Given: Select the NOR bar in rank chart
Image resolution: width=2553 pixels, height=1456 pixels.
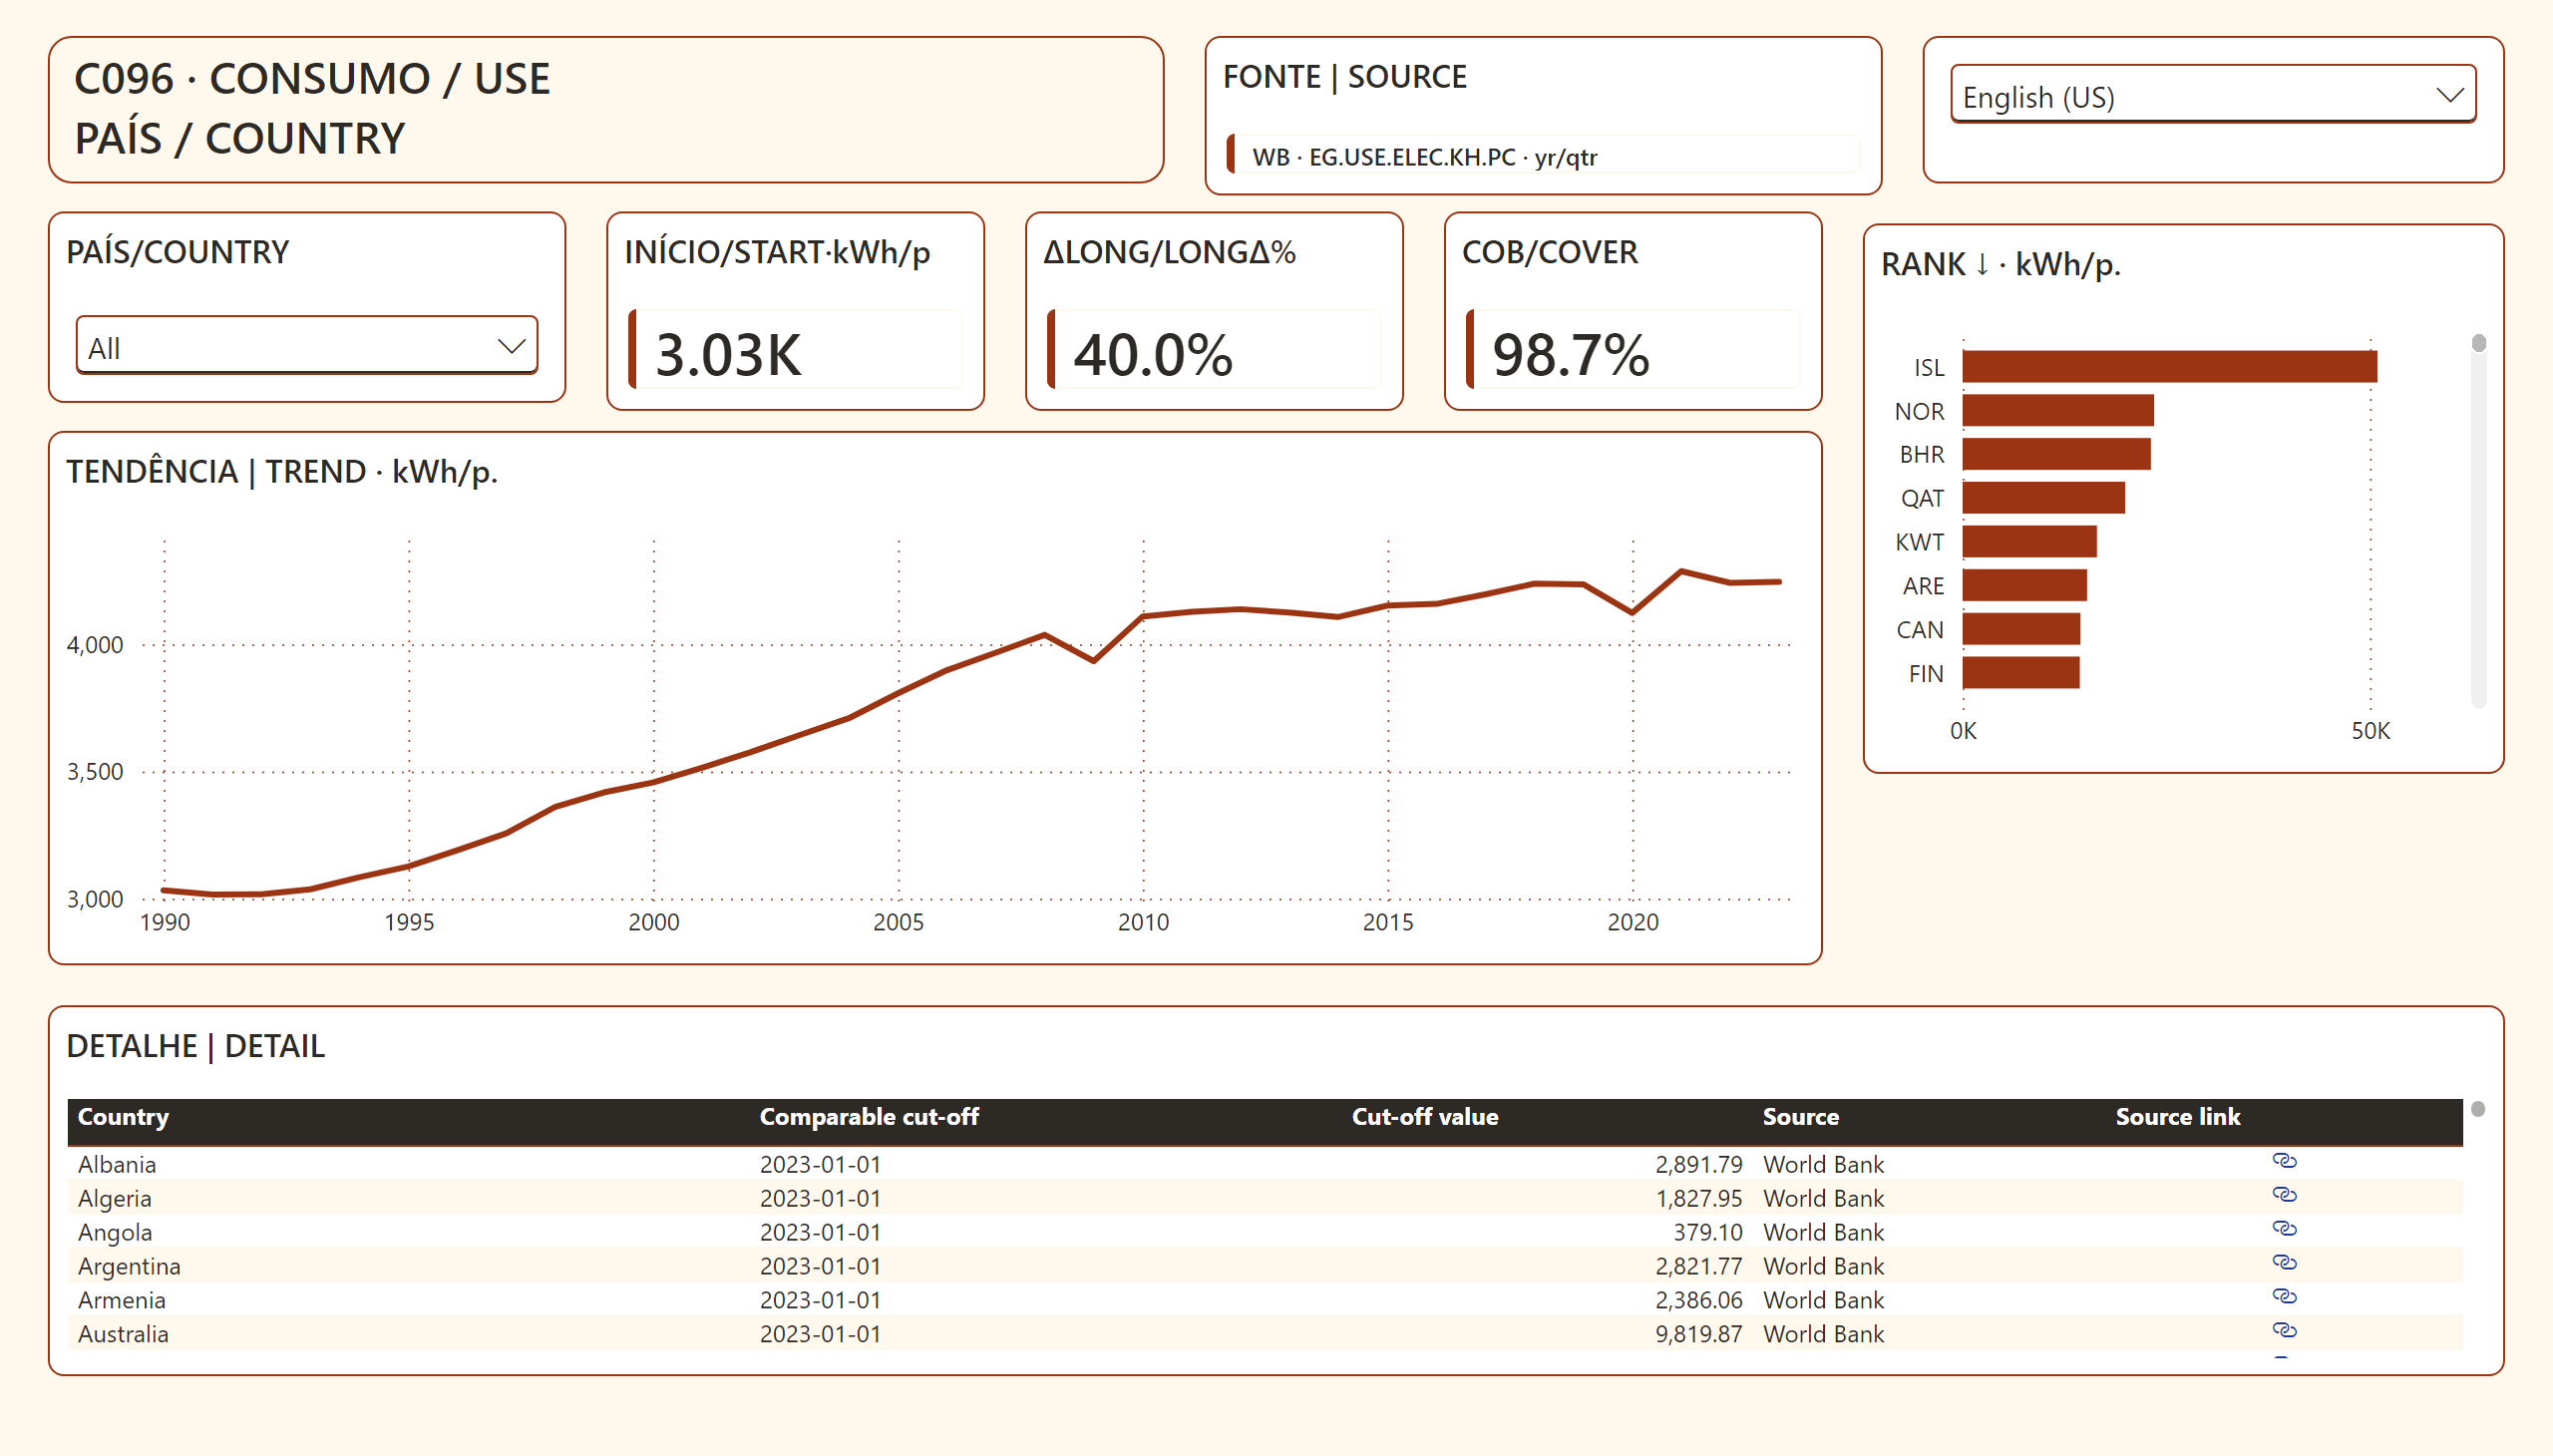Looking at the screenshot, I should pyautogui.click(x=2058, y=411).
